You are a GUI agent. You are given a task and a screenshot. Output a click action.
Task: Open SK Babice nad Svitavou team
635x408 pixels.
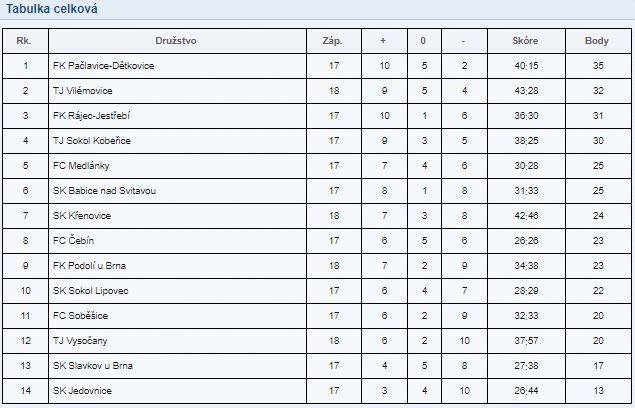104,191
